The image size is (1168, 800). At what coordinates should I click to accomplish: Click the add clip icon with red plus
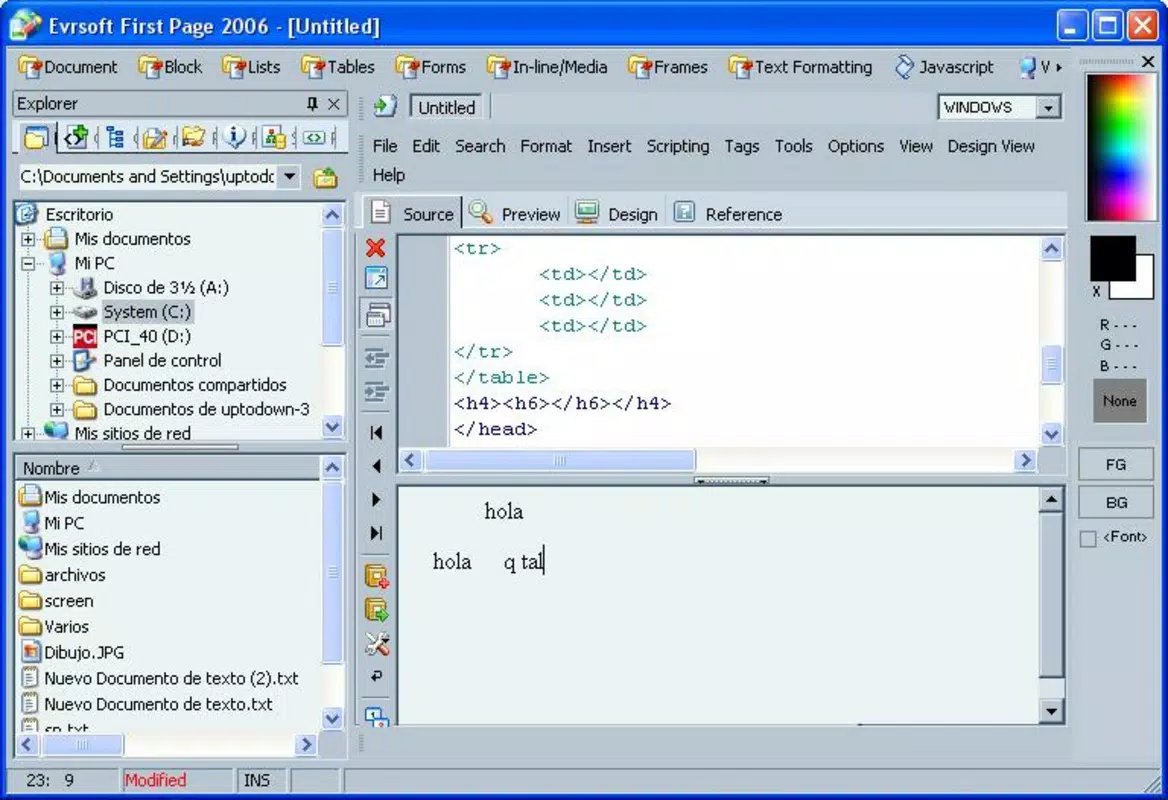(x=377, y=577)
